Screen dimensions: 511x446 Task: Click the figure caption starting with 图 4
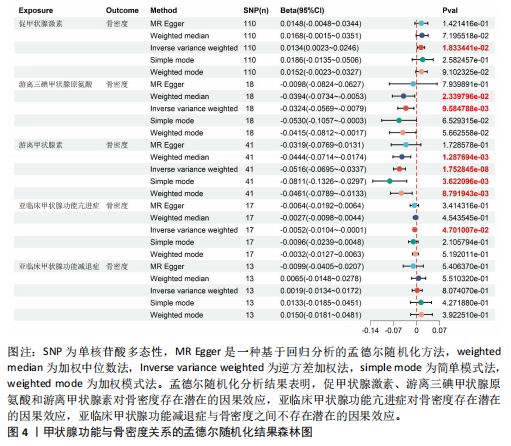click(160, 432)
